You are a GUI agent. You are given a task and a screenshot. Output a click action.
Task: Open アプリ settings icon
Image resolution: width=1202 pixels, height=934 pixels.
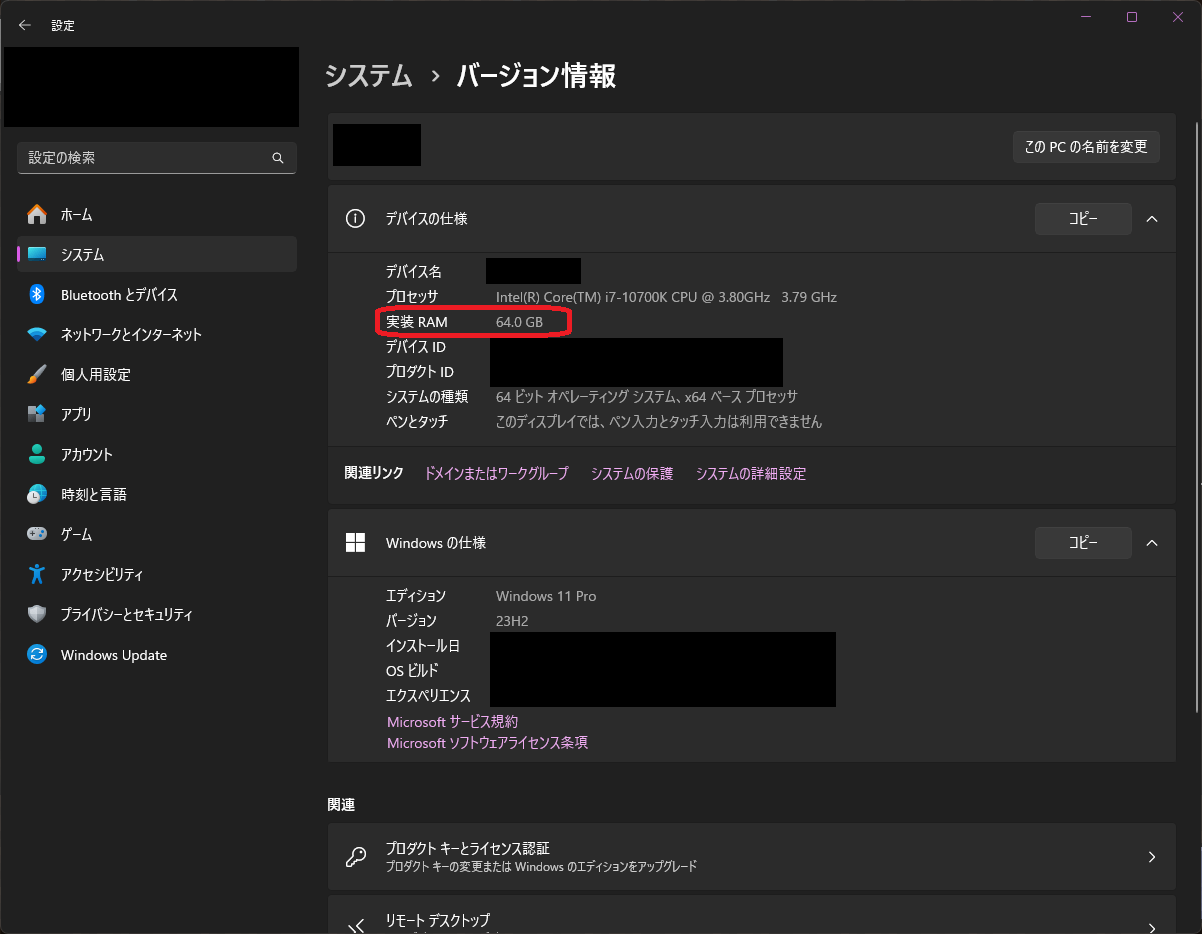pos(37,414)
